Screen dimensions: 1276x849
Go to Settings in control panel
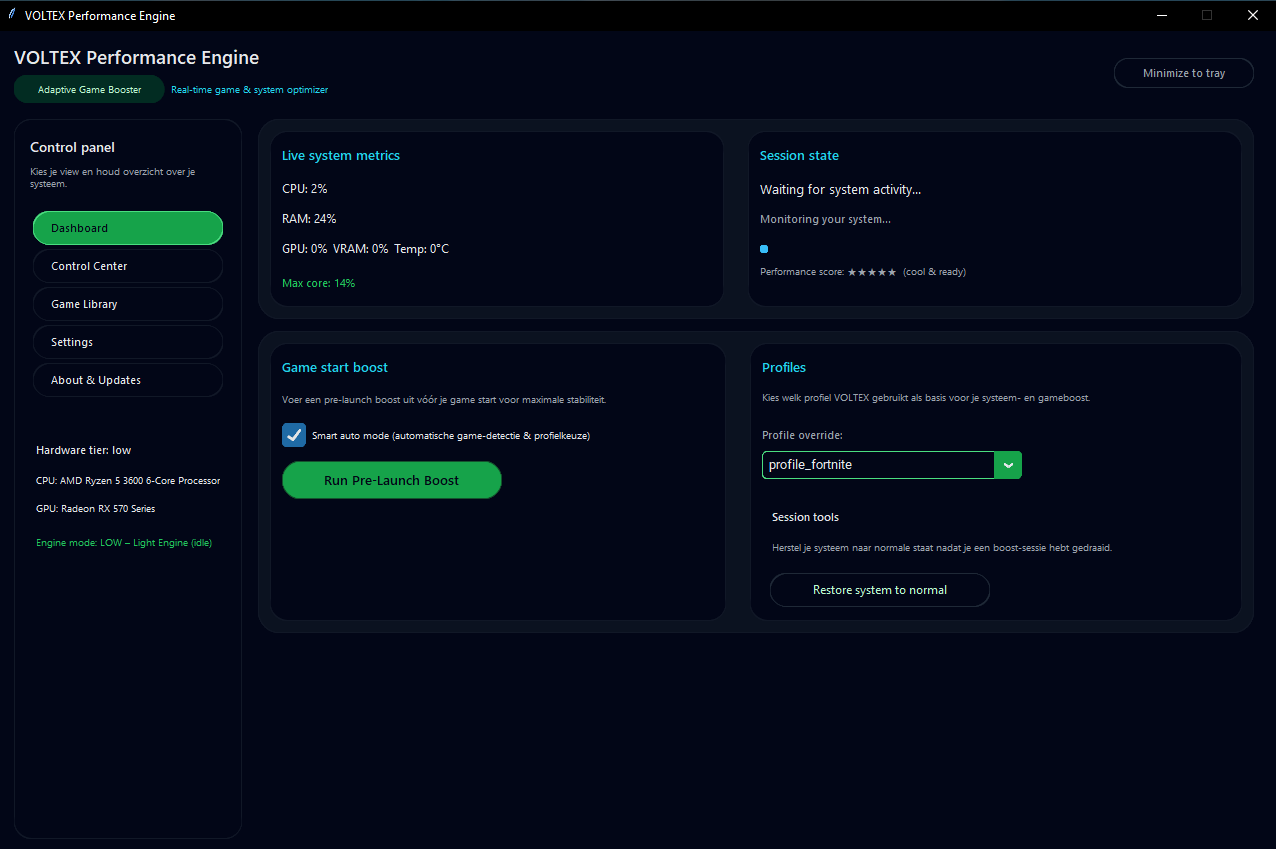(128, 342)
